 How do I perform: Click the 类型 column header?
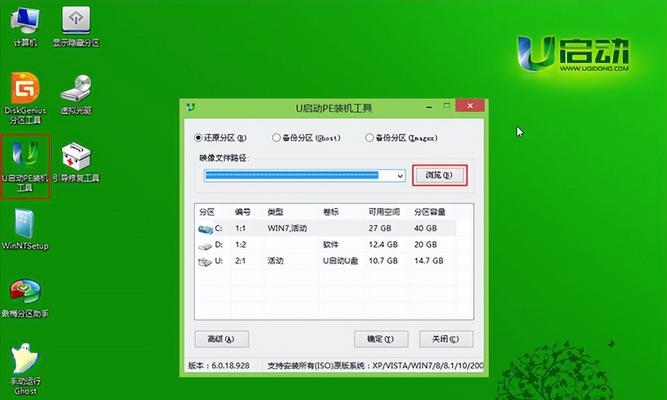pos(275,212)
